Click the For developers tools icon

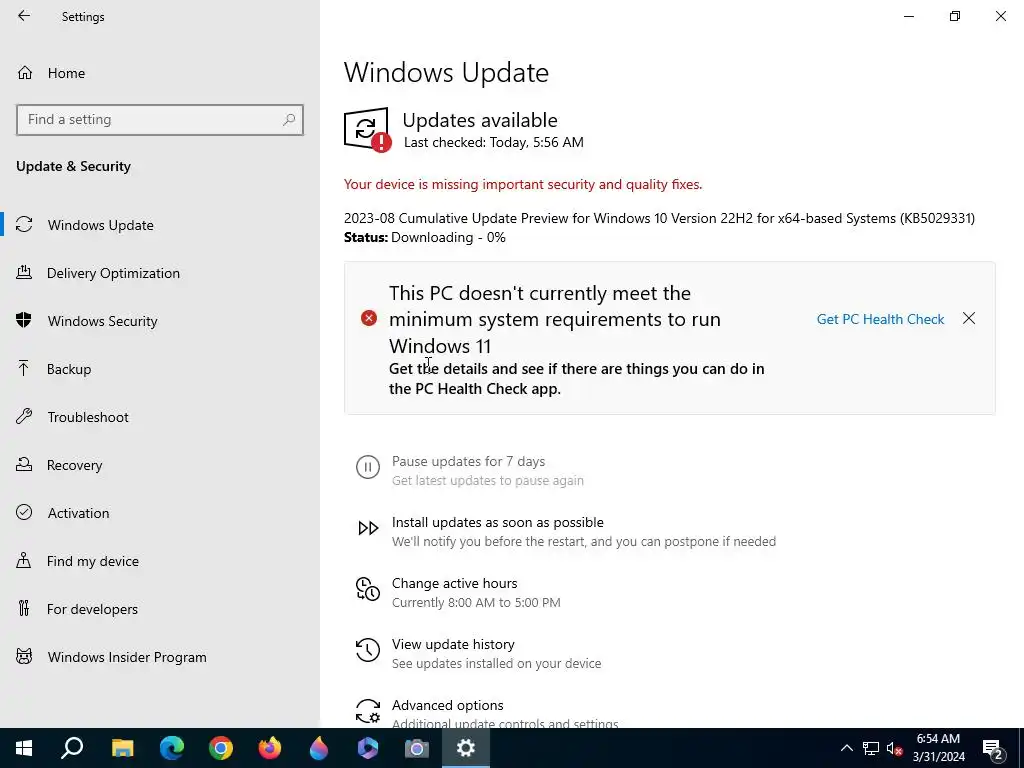point(24,609)
